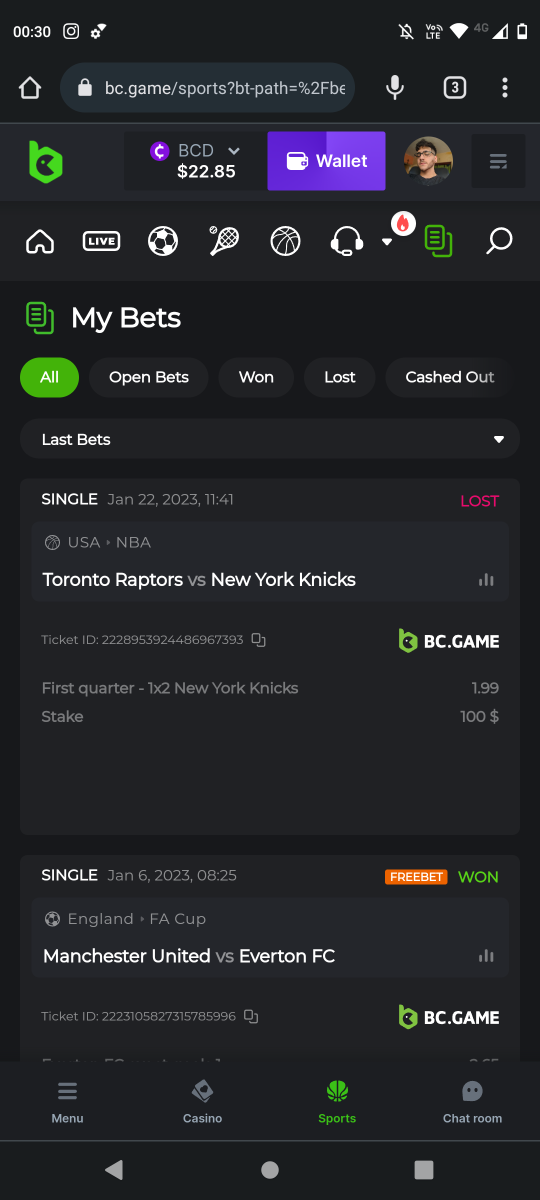Open the Wallet button

(x=326, y=161)
